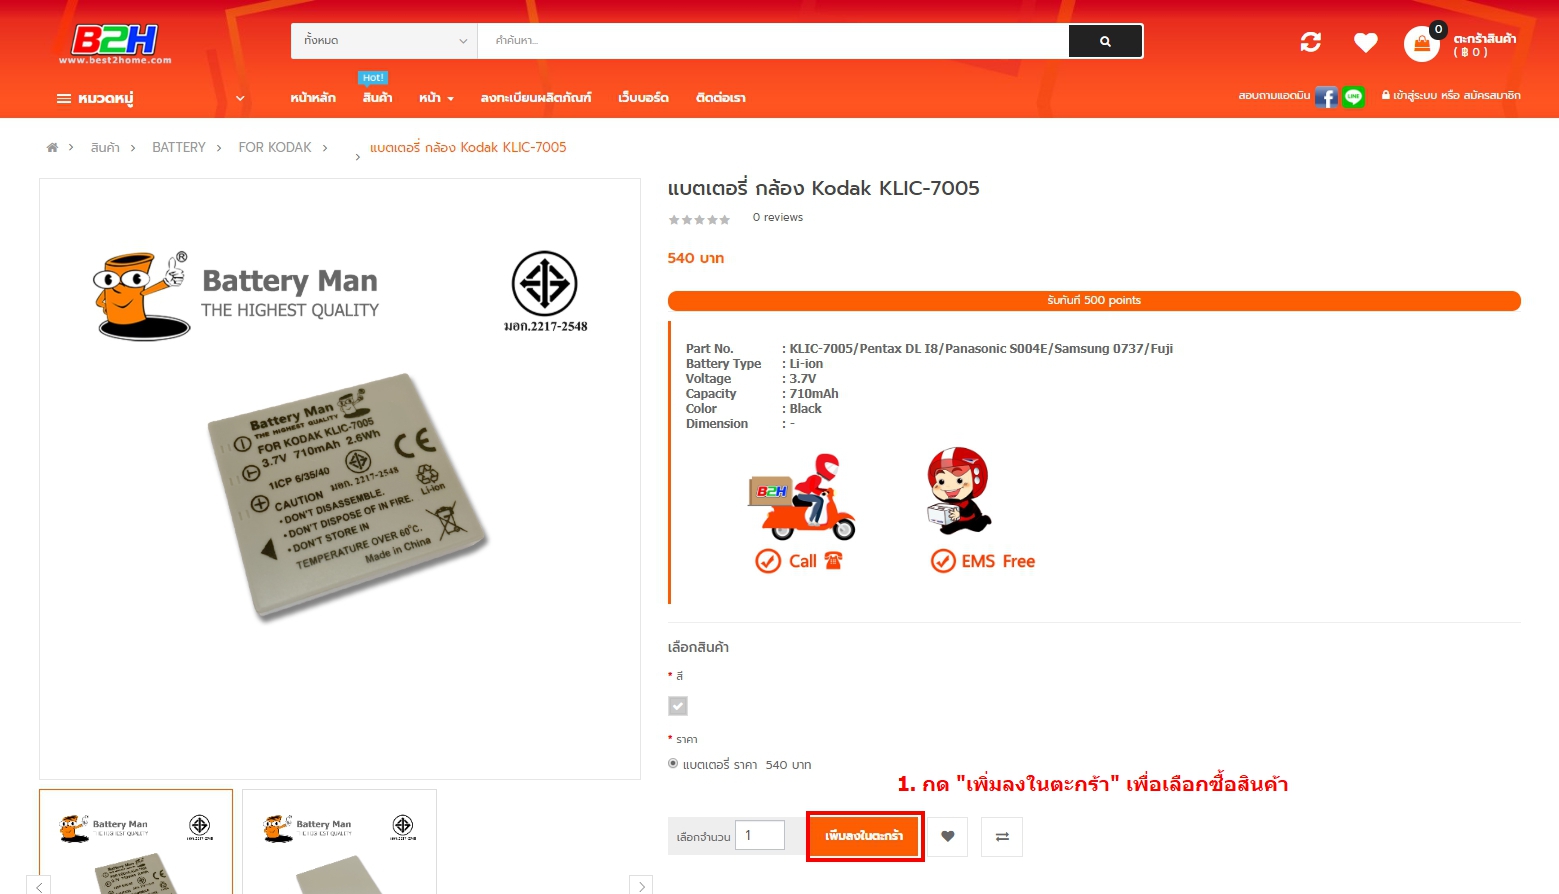Expand the ทั้งหมด search category dropdown

pyautogui.click(x=384, y=41)
